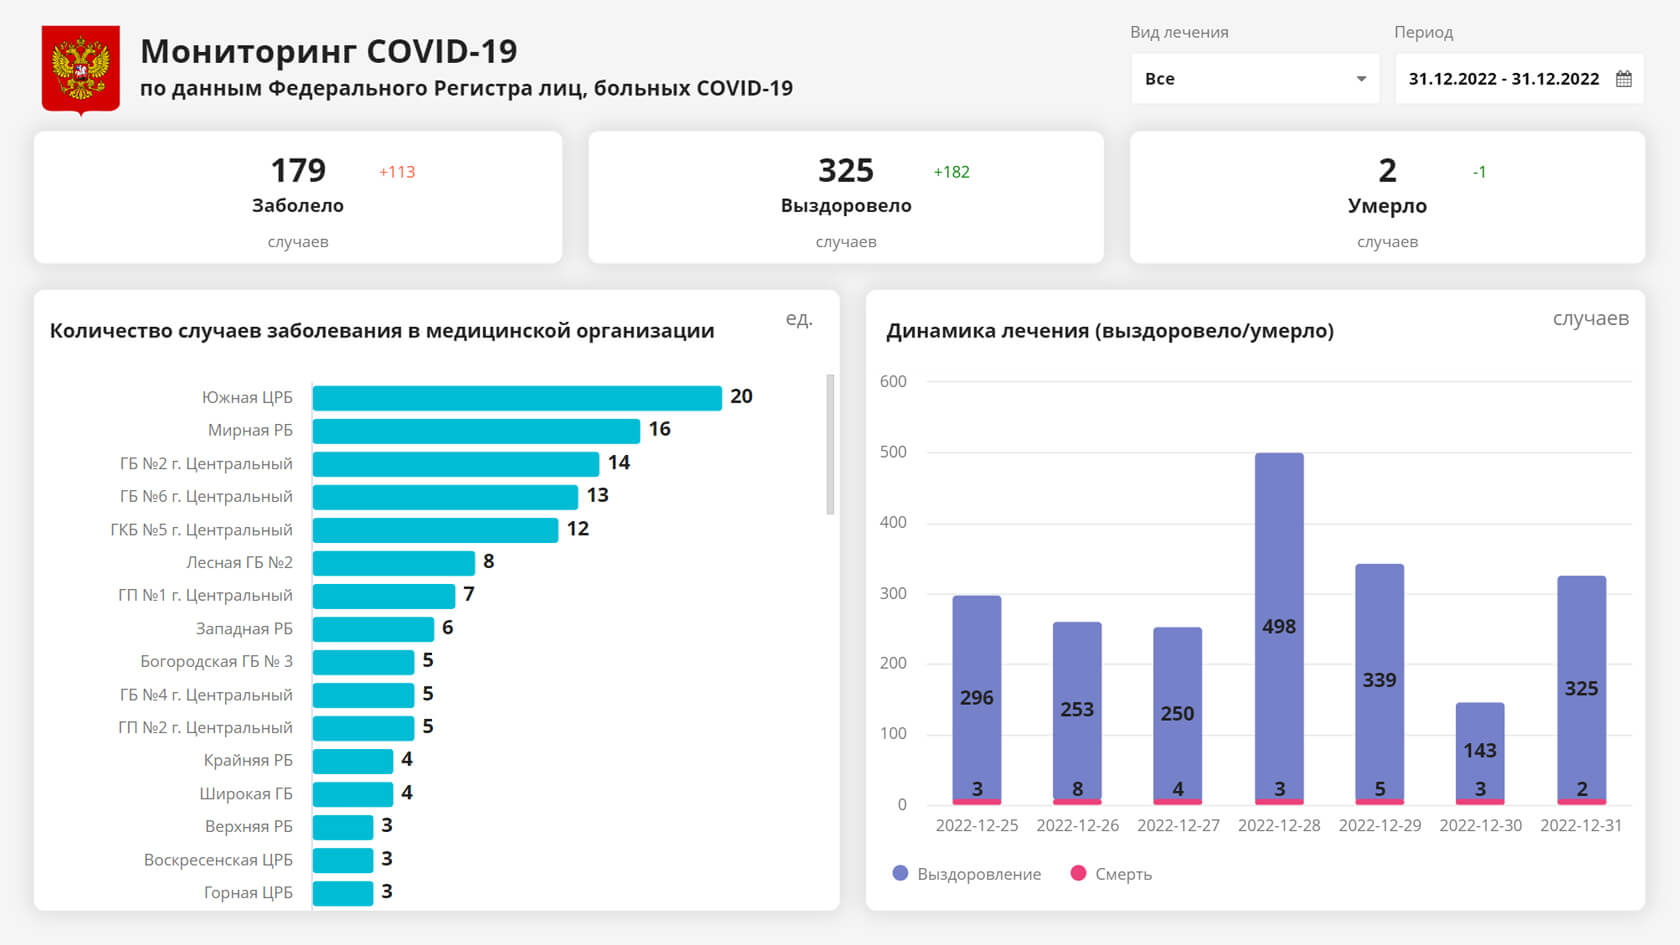The width and height of the screenshot is (1680, 945).
Task: Toggle the Выздоровление legend item
Action: (966, 874)
